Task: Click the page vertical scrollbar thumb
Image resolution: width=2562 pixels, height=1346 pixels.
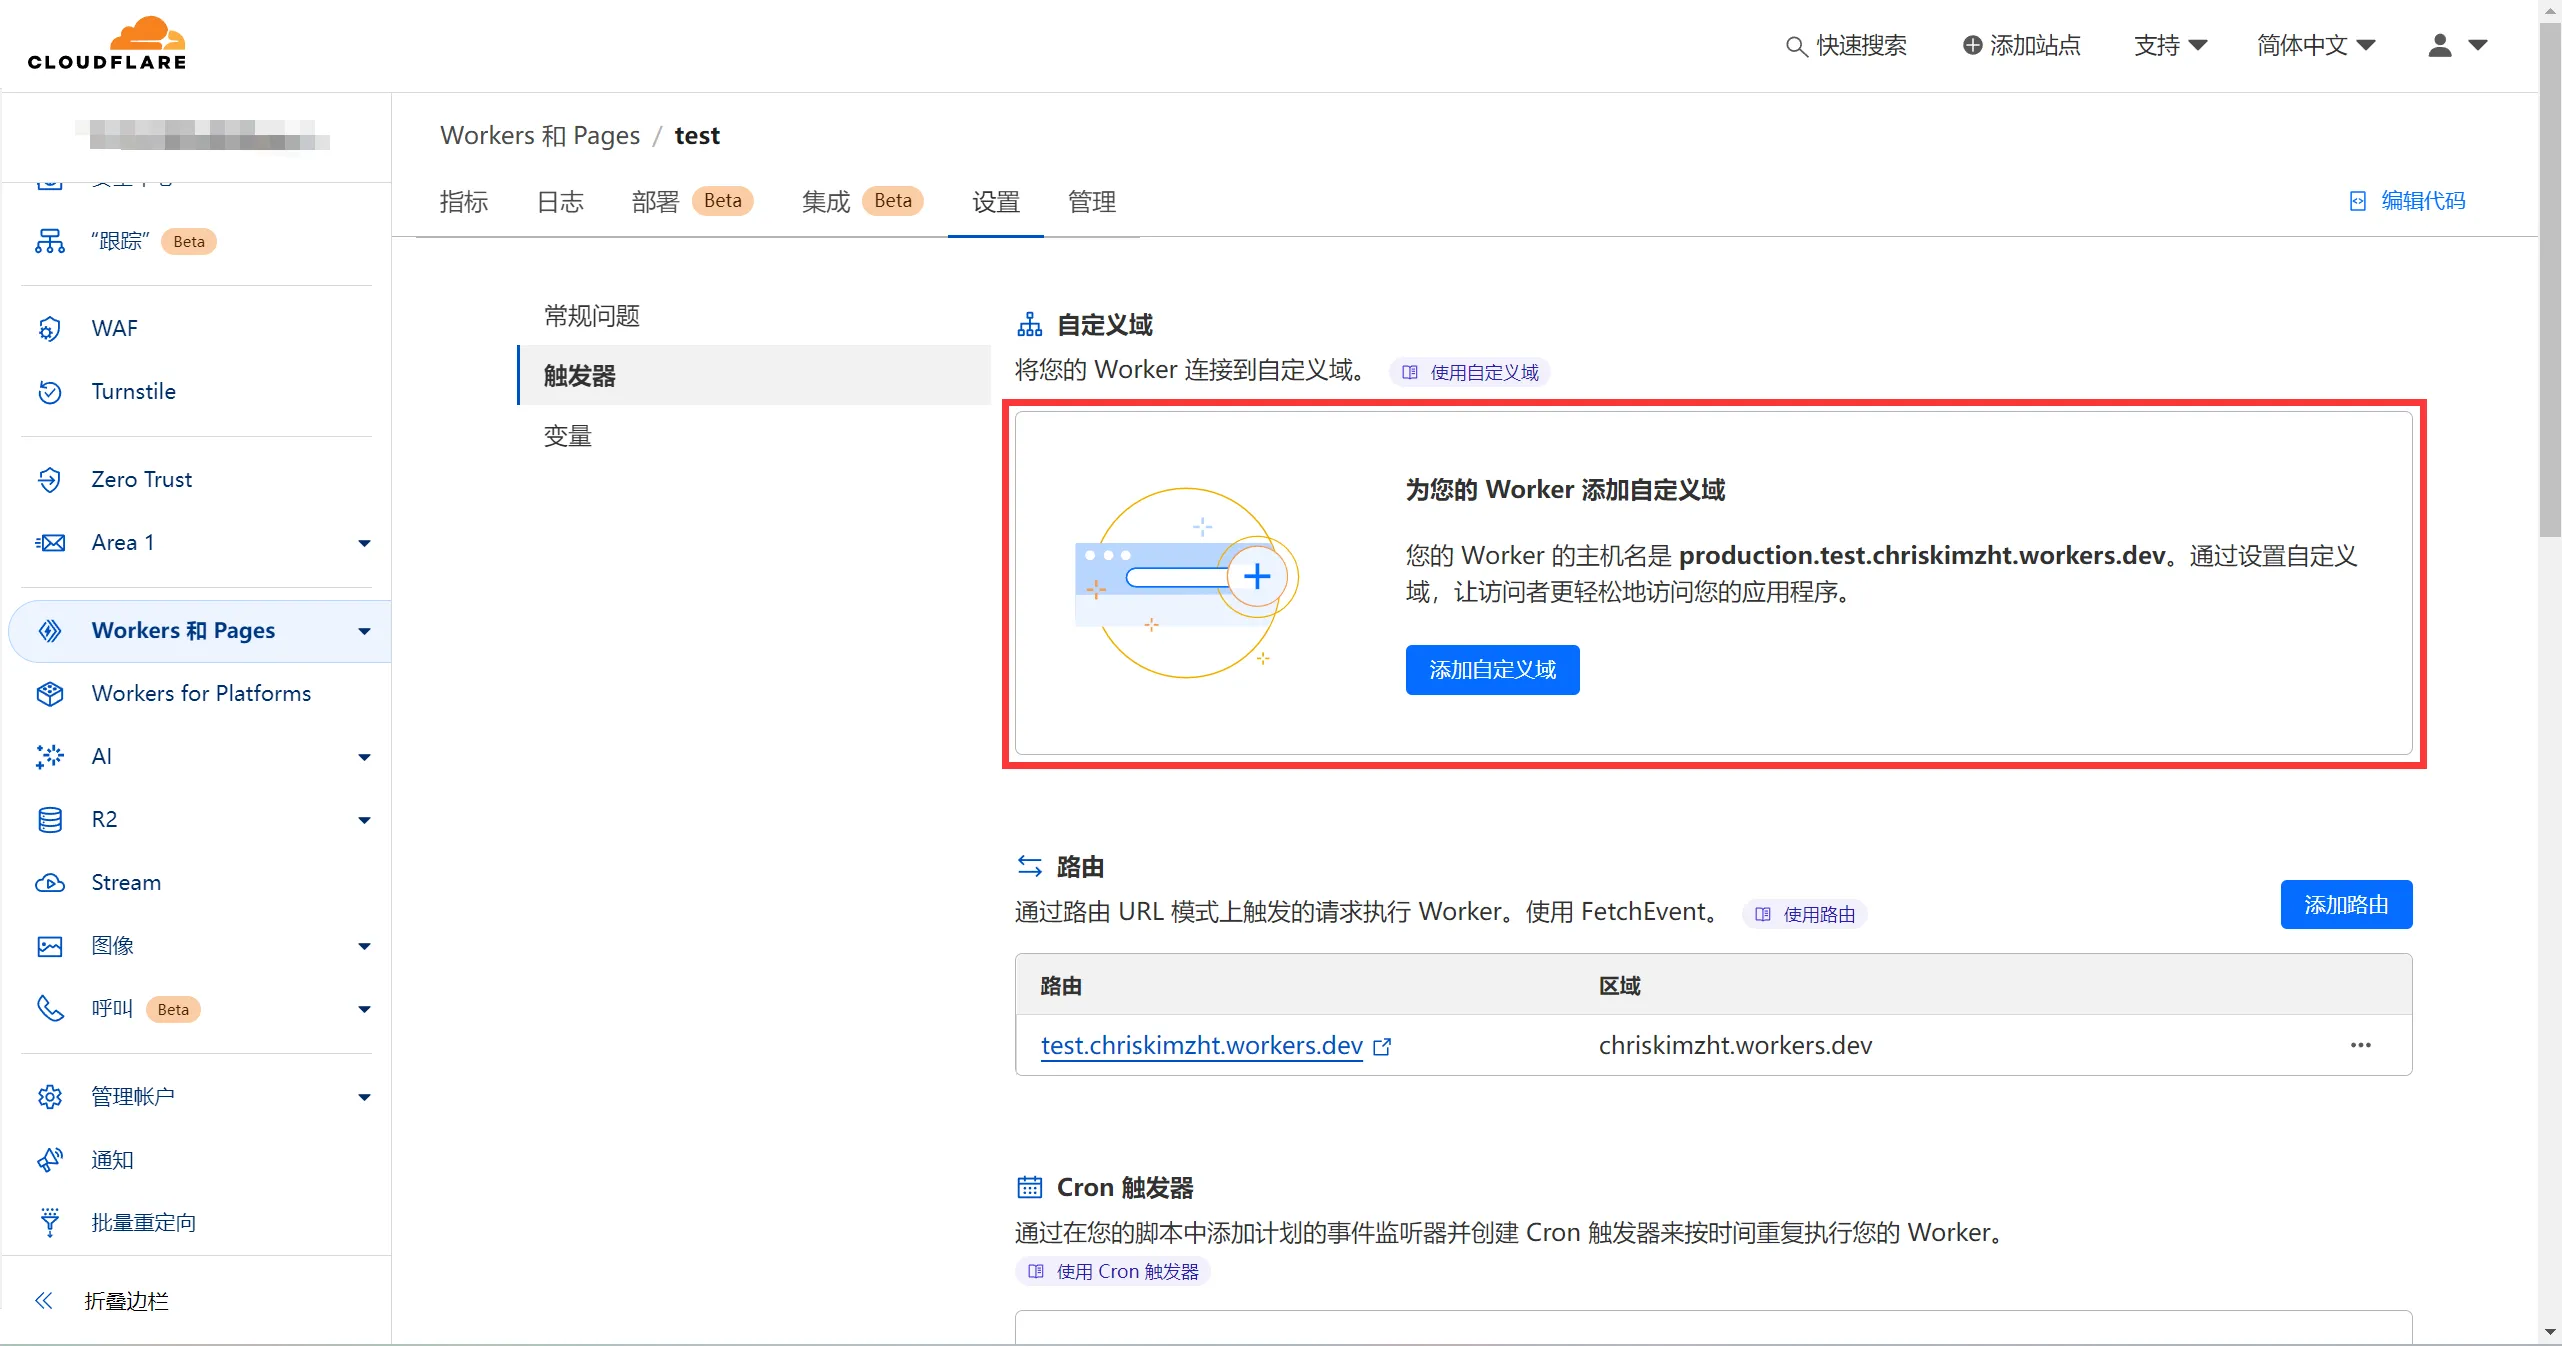Action: click(2550, 280)
